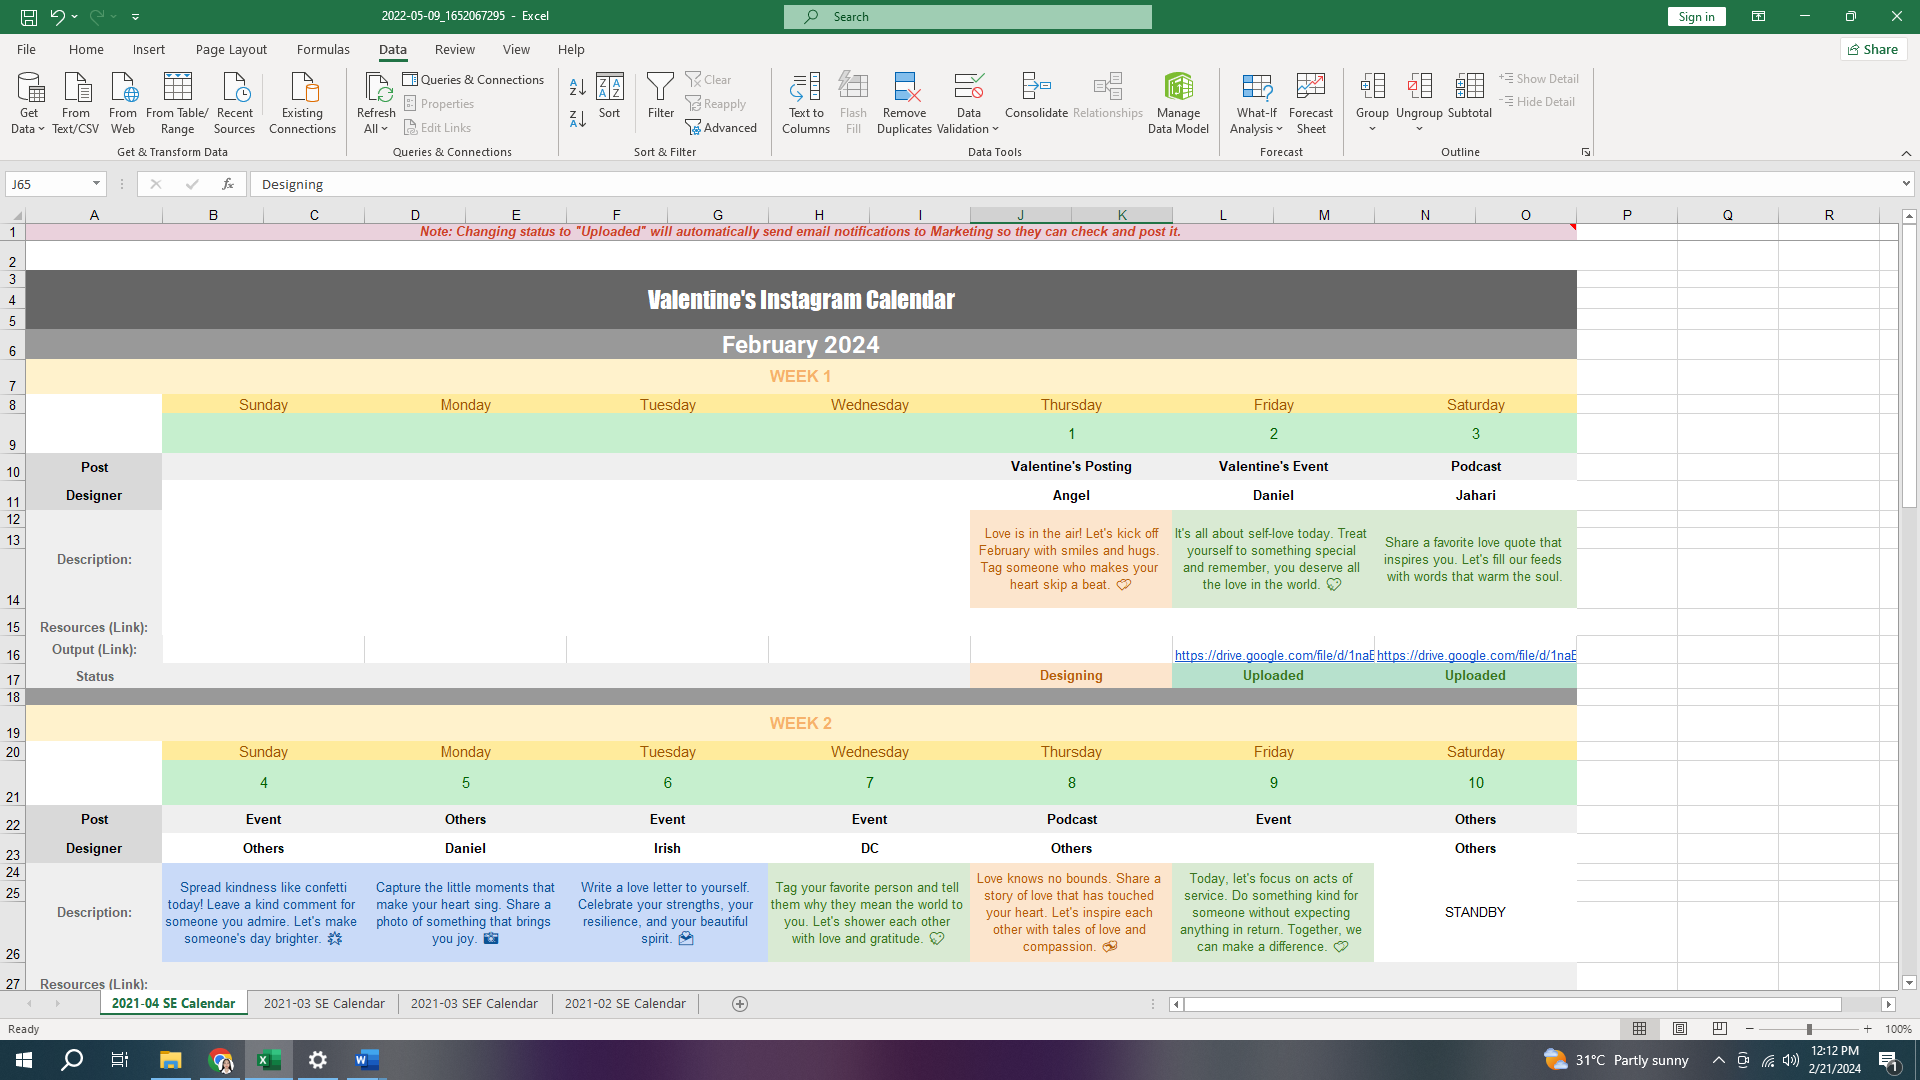Viewport: 1920px width, 1080px height.
Task: Select the Normal view button
Action: pos(1640,1029)
